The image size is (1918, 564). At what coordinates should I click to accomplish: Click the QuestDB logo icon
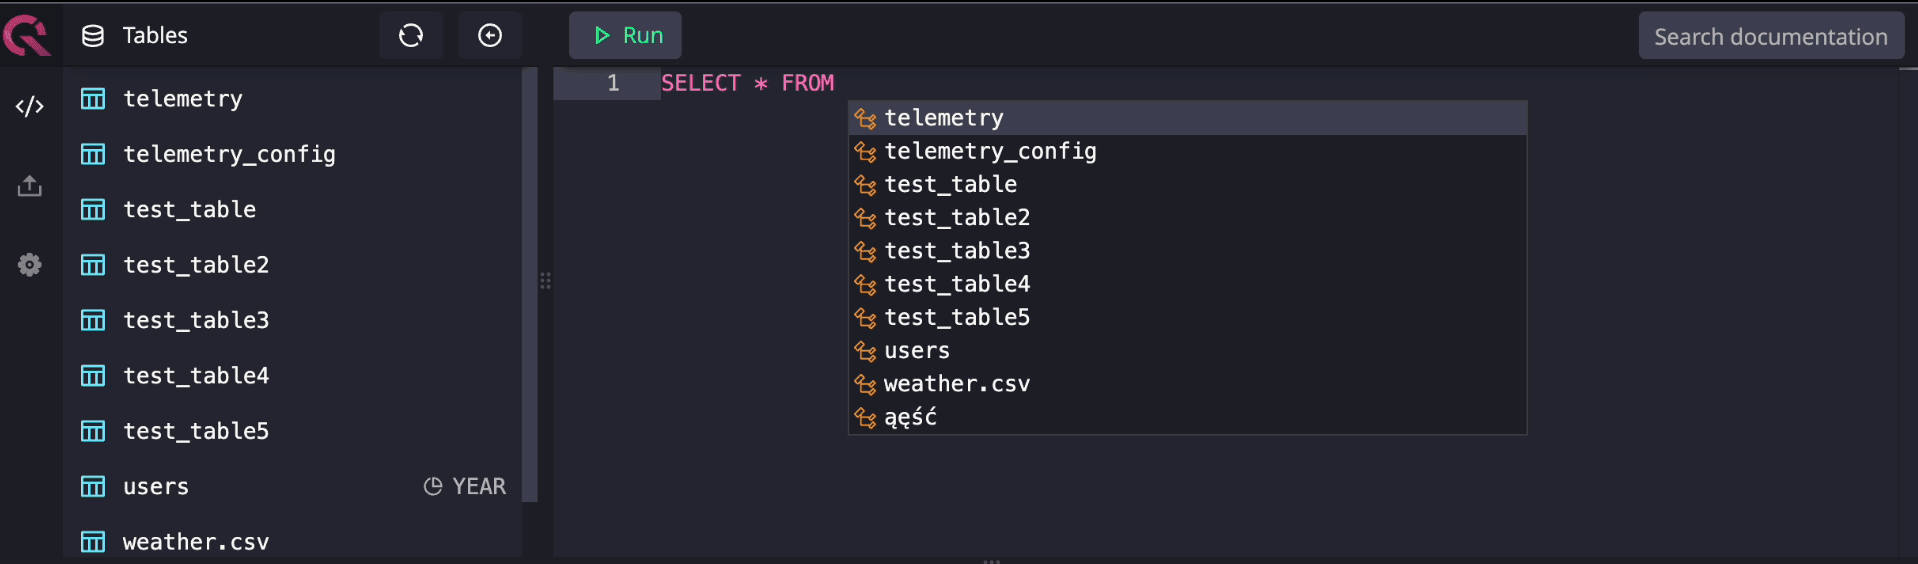point(27,35)
